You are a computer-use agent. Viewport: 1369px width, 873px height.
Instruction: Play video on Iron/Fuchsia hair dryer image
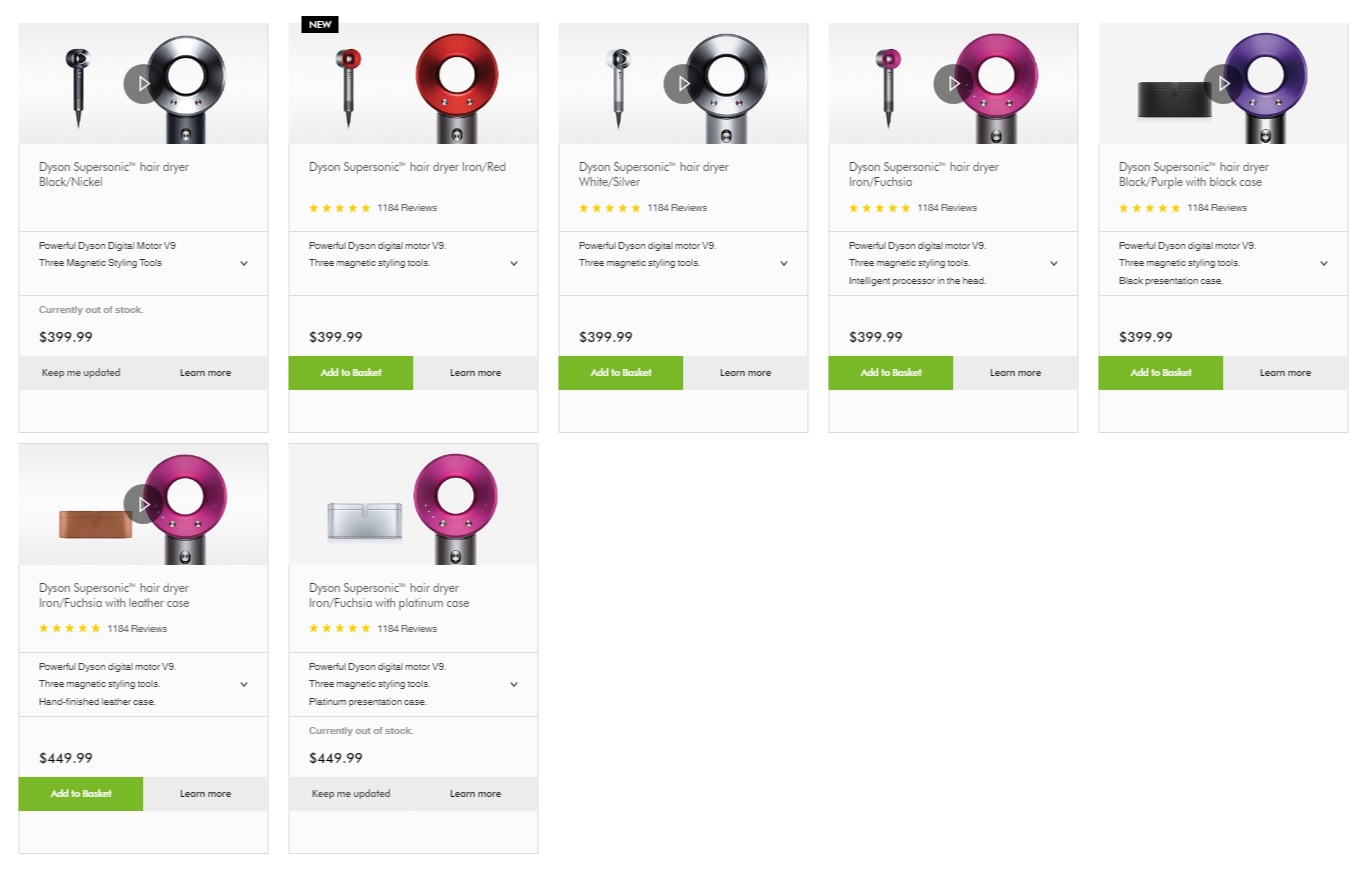point(953,84)
